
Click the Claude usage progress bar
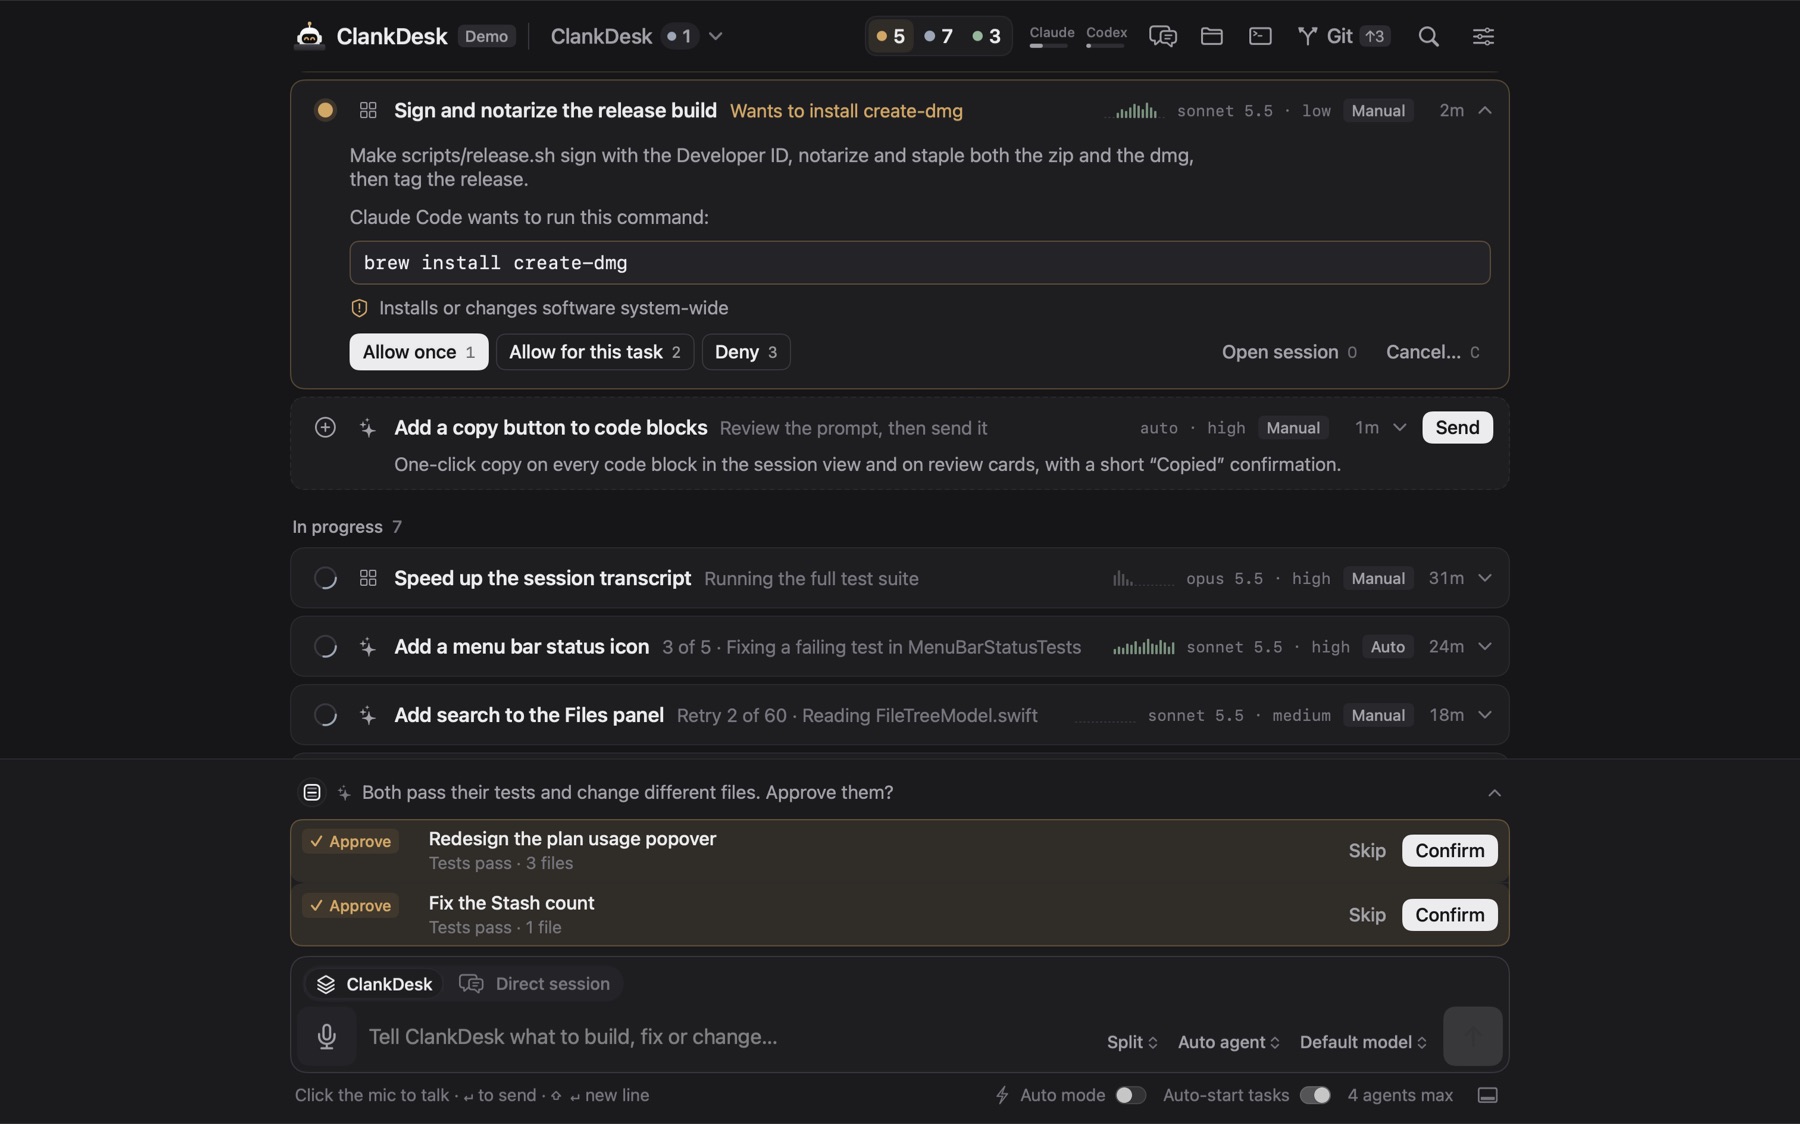pyautogui.click(x=1049, y=45)
